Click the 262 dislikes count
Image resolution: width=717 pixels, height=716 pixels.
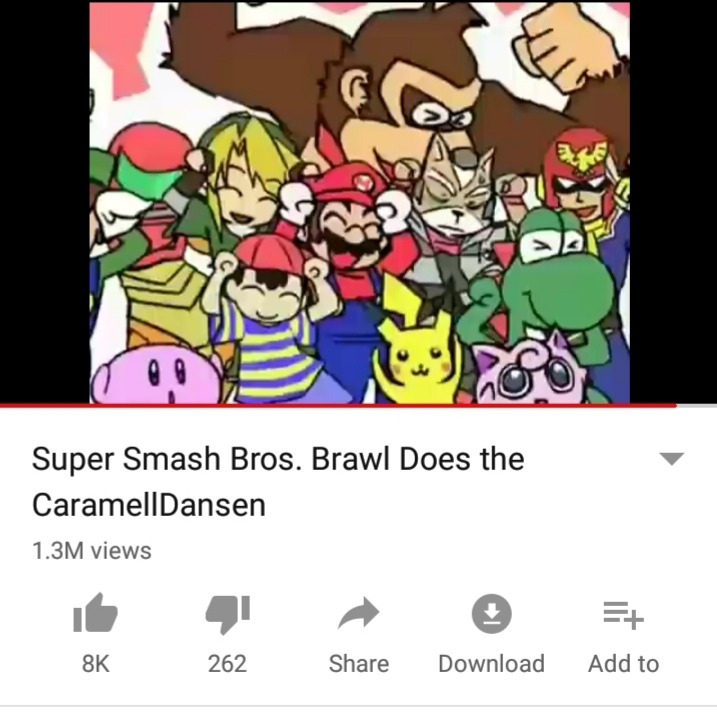point(227,663)
